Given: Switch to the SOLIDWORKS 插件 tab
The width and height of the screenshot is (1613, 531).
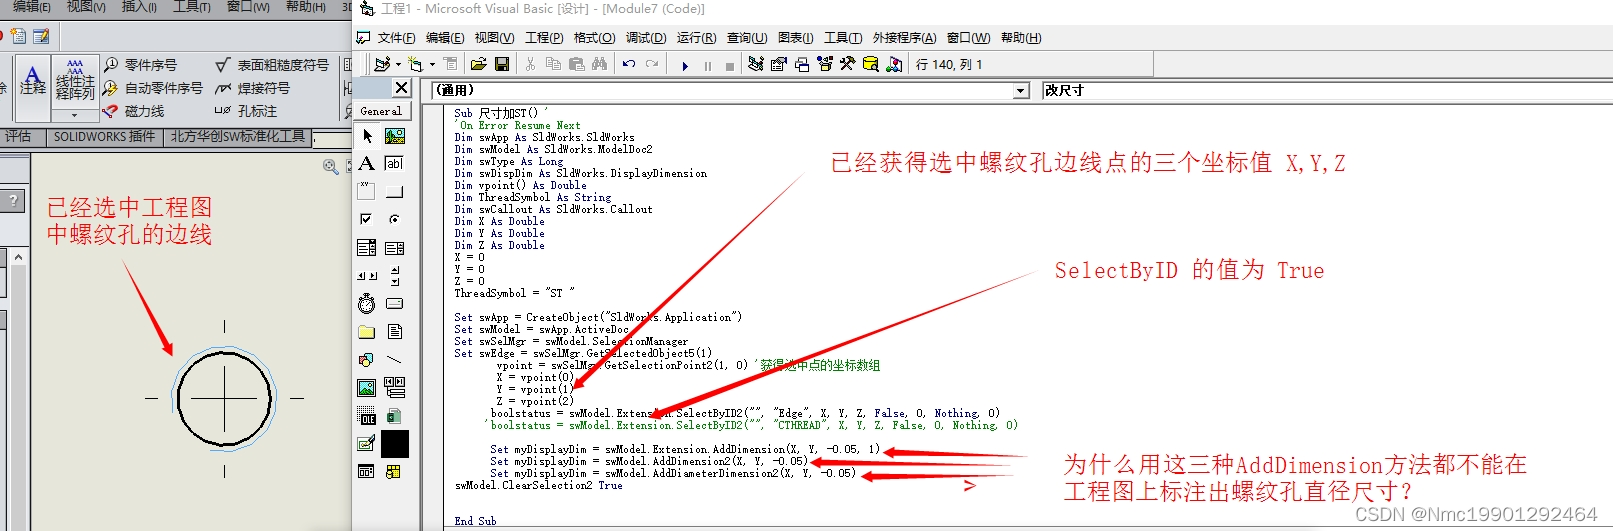Looking at the screenshot, I should tap(104, 136).
